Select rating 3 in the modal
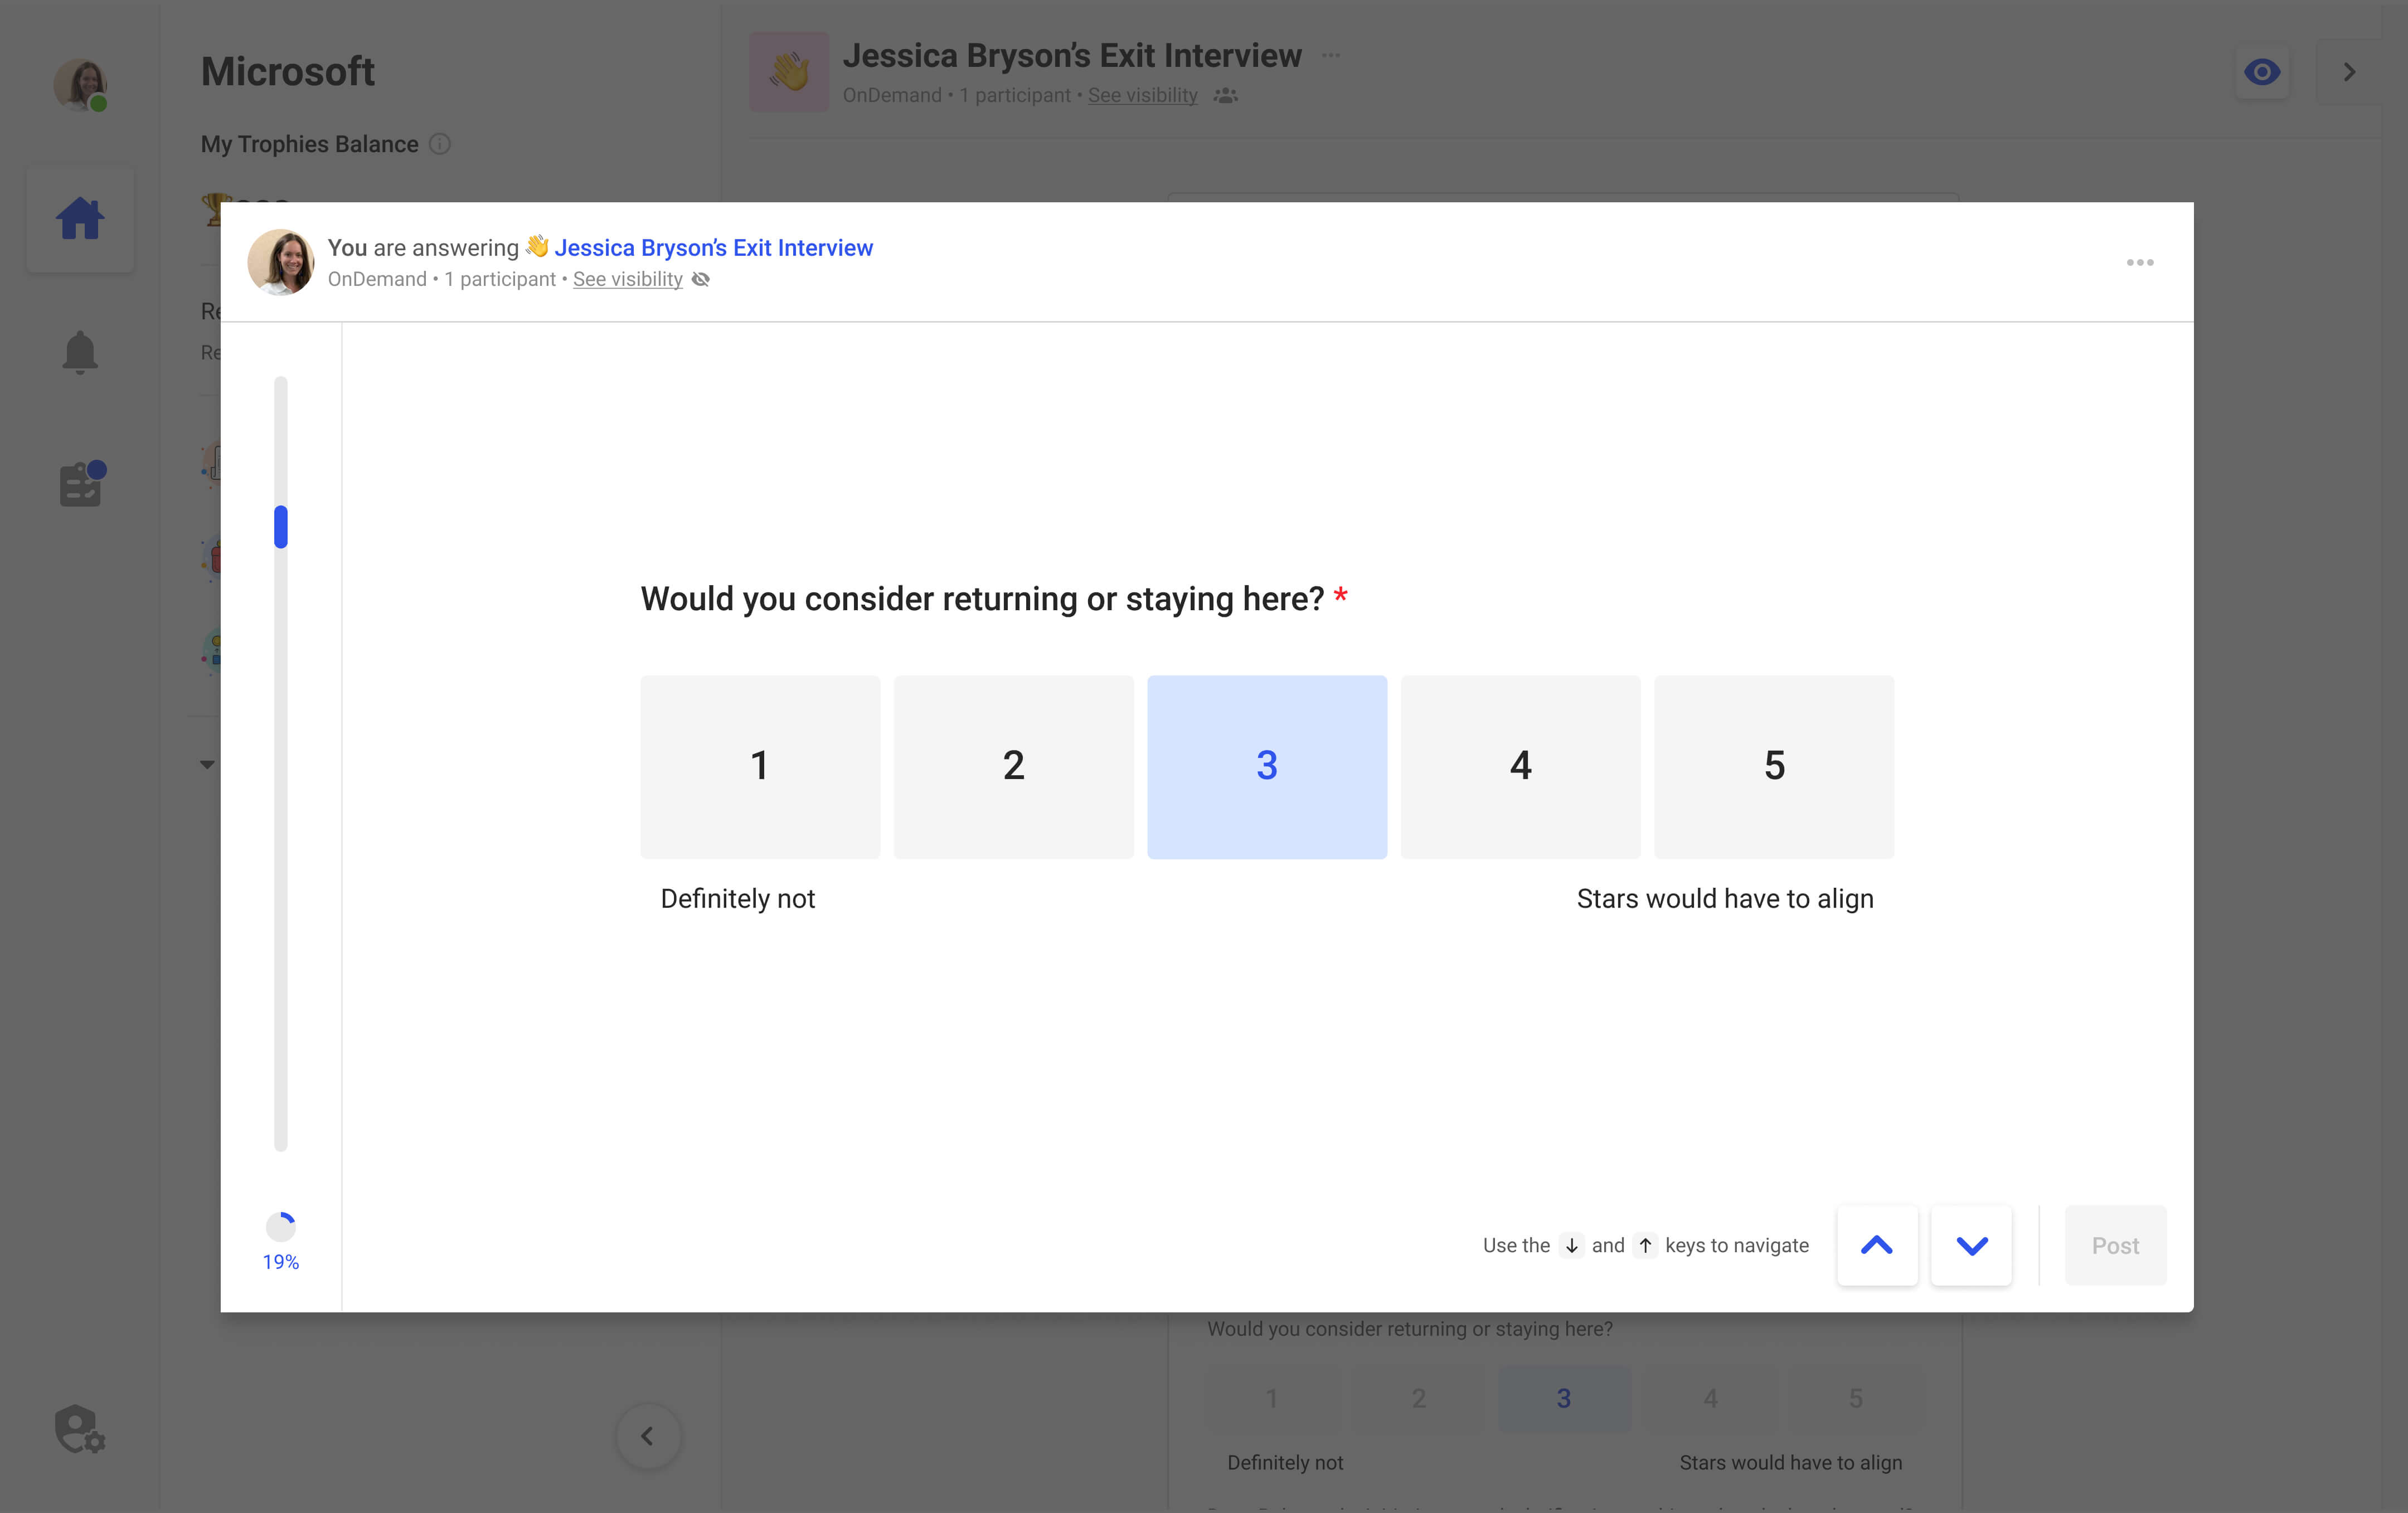The width and height of the screenshot is (2408, 1513). (1267, 766)
